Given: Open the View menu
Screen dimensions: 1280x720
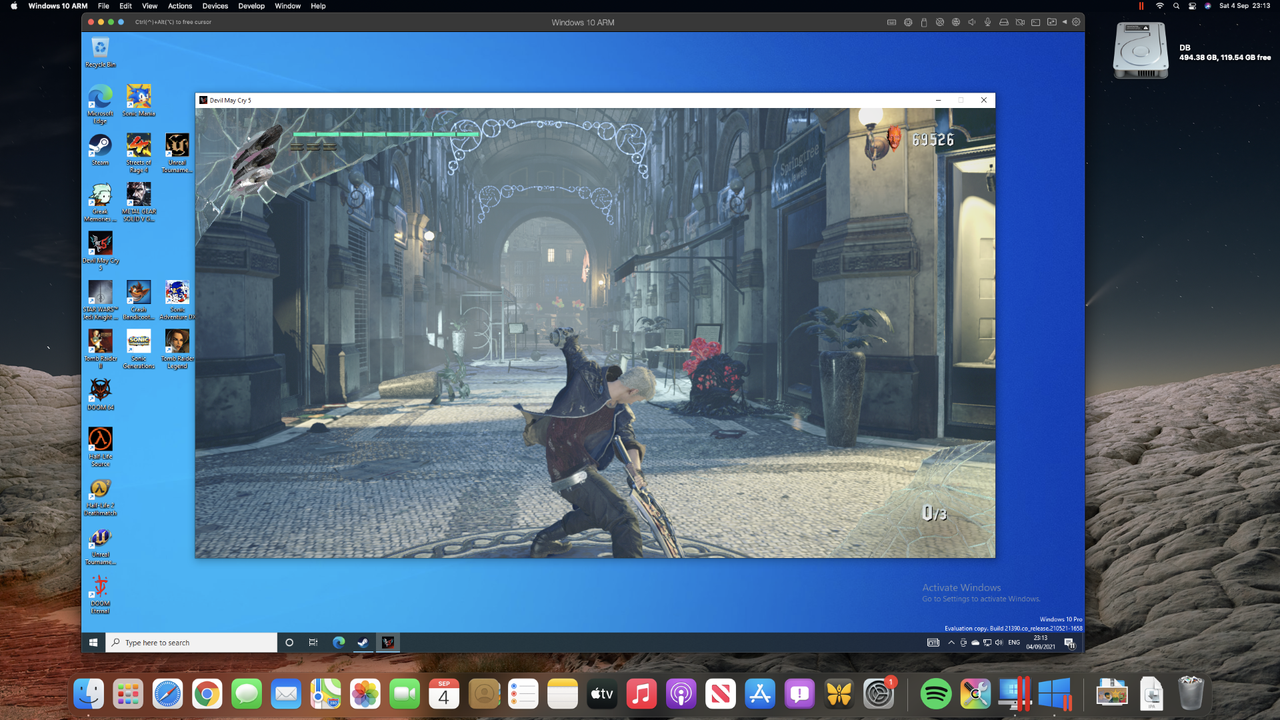Looking at the screenshot, I should pyautogui.click(x=150, y=6).
